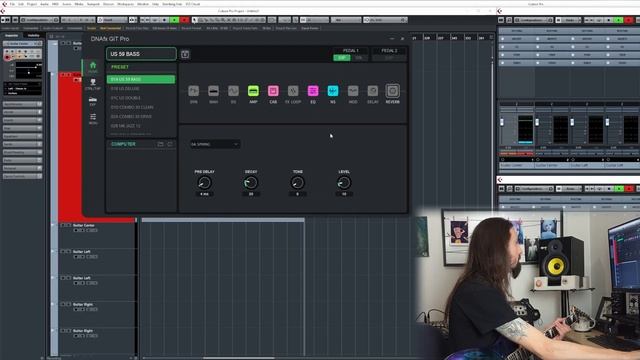Select the MOD effect block
640x360 pixels.
click(x=353, y=91)
